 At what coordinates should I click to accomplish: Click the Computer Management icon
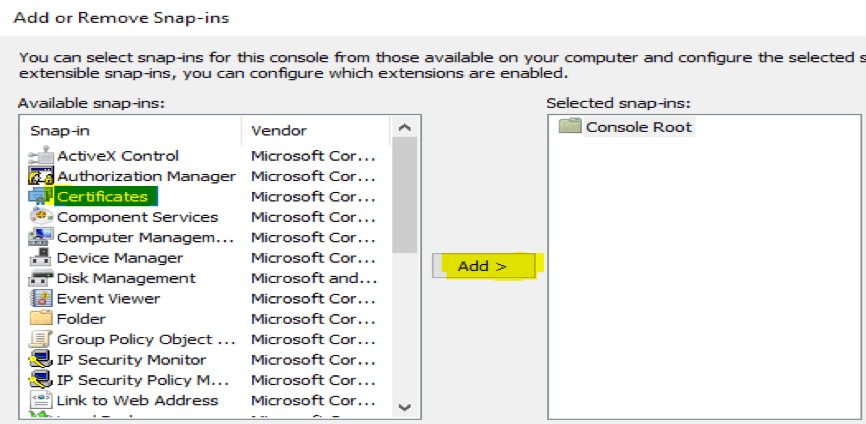(x=41, y=238)
